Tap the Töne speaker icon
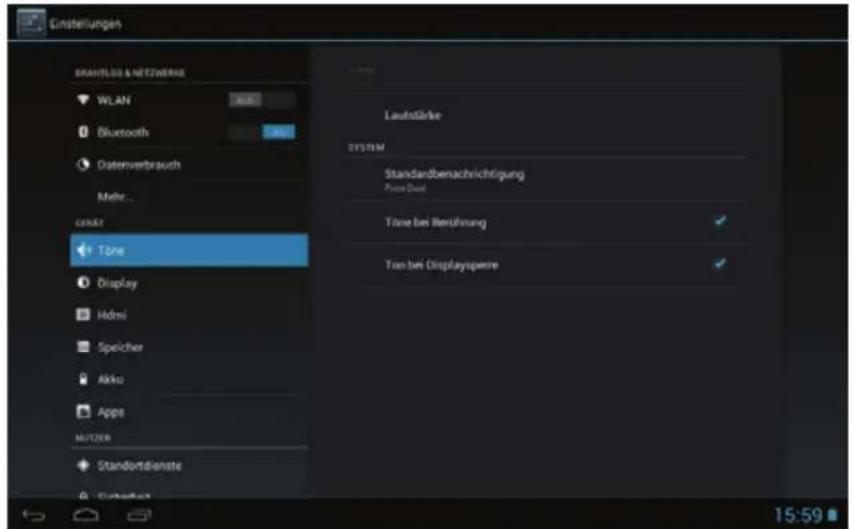851x529 pixels. [84, 250]
